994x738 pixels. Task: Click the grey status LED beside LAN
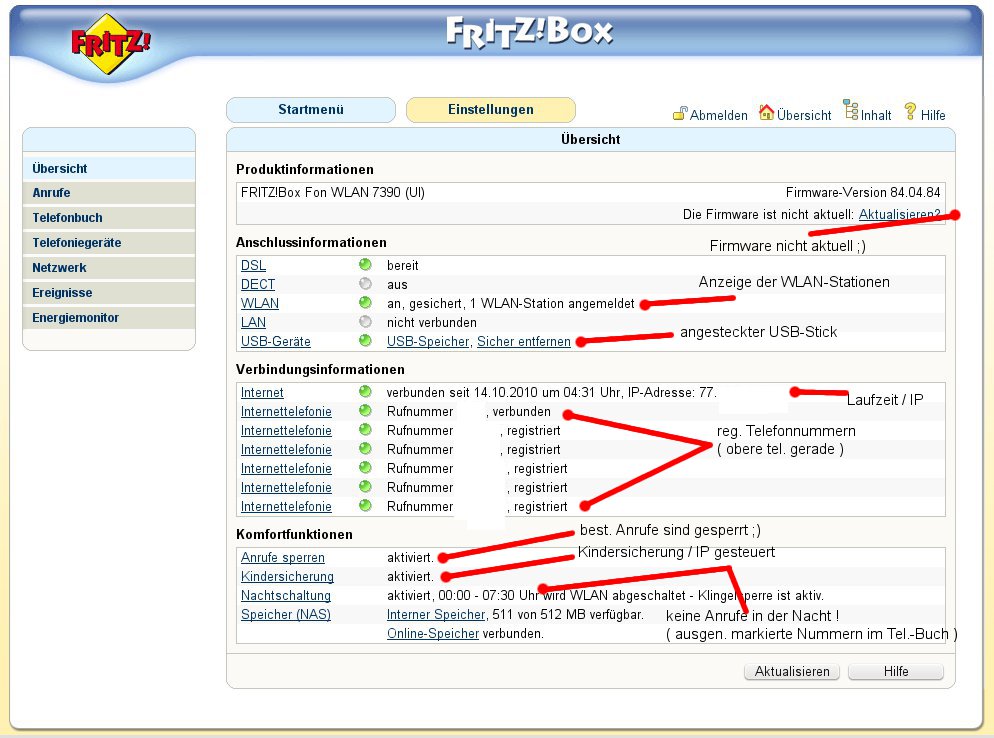(365, 321)
